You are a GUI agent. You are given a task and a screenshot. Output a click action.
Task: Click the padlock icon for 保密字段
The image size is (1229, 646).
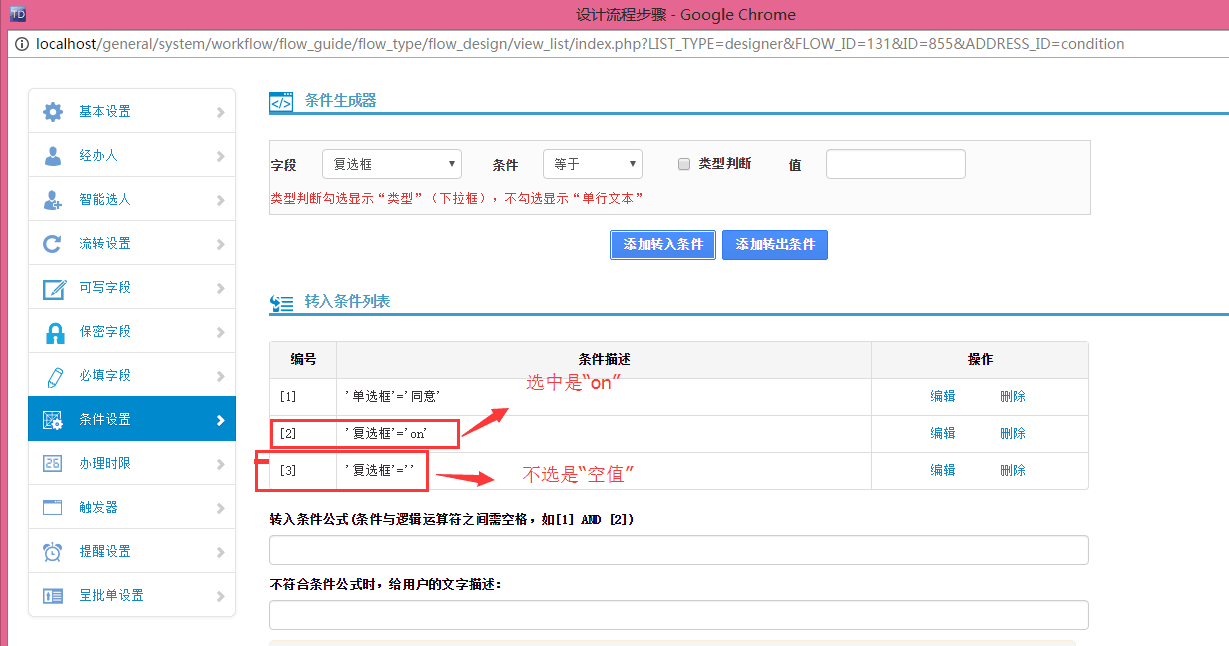click(x=53, y=332)
